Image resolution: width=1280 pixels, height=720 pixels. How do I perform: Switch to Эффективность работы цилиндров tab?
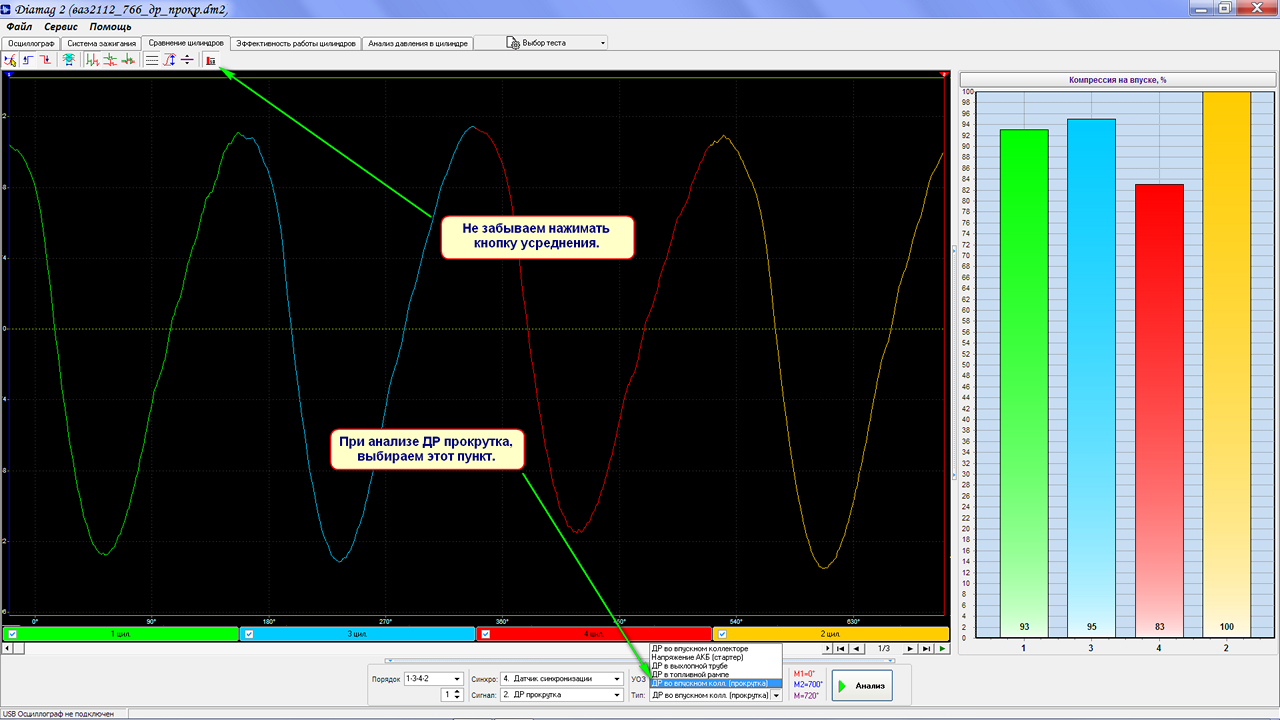pos(295,43)
